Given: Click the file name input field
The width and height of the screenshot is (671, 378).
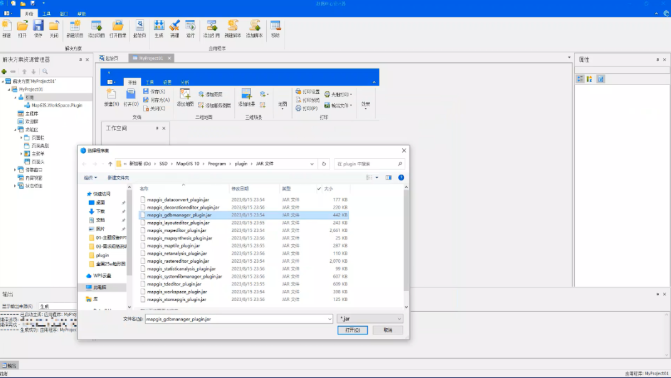Looking at the screenshot, I should (x=239, y=319).
